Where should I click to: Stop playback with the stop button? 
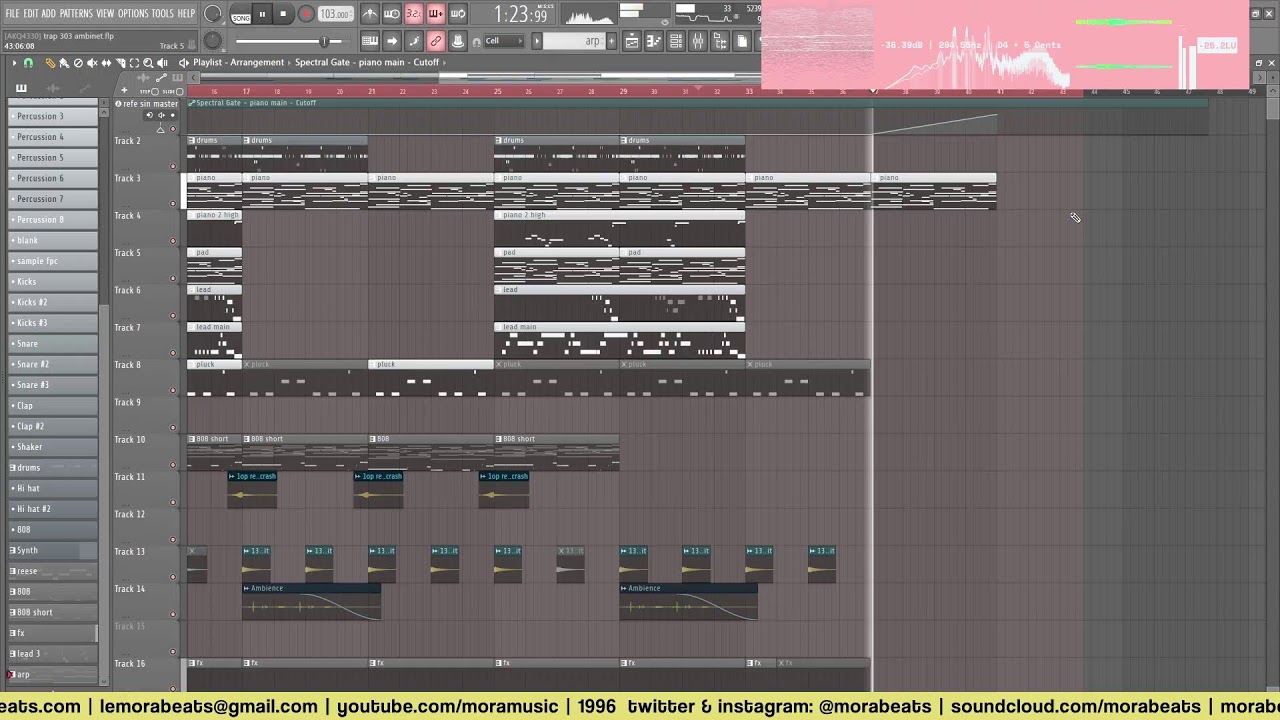point(284,14)
